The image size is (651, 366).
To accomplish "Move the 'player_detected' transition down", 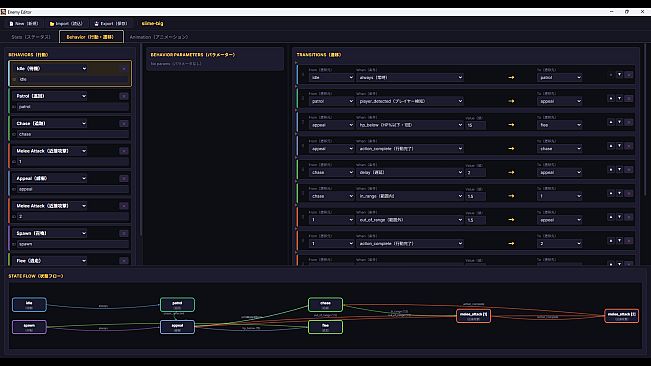I will pyautogui.click(x=619, y=98).
